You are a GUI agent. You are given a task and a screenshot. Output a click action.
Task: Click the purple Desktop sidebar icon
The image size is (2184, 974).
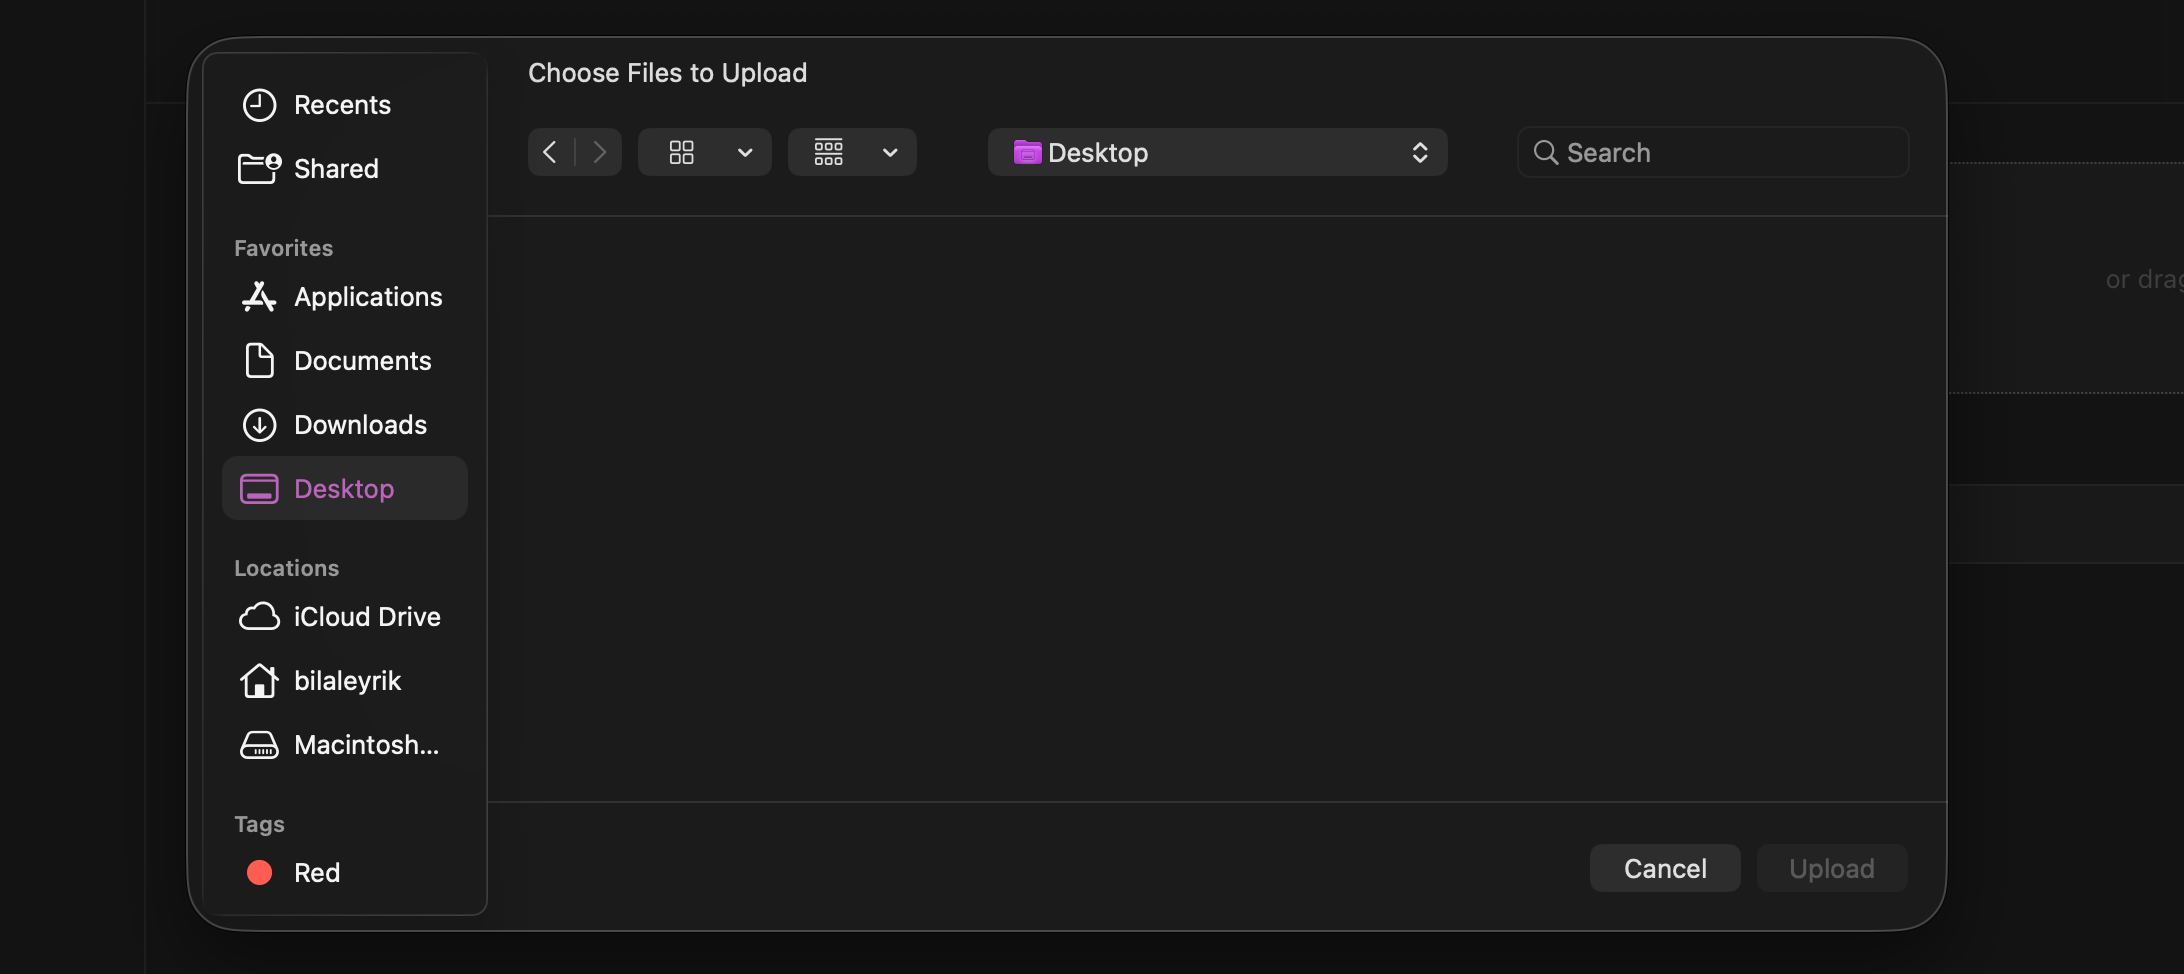tap(259, 489)
